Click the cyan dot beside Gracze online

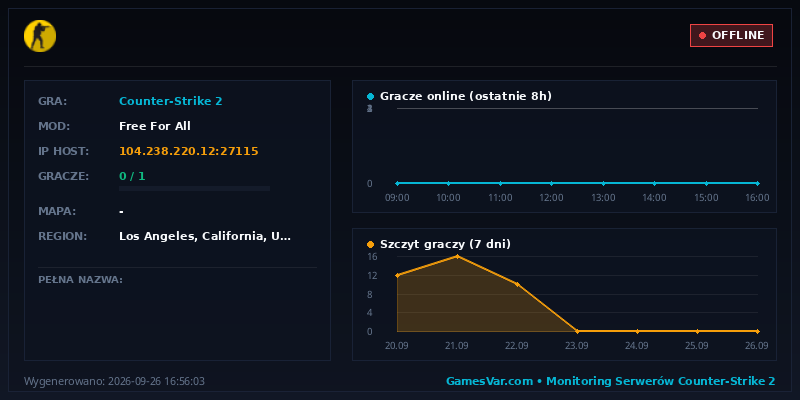coord(370,96)
